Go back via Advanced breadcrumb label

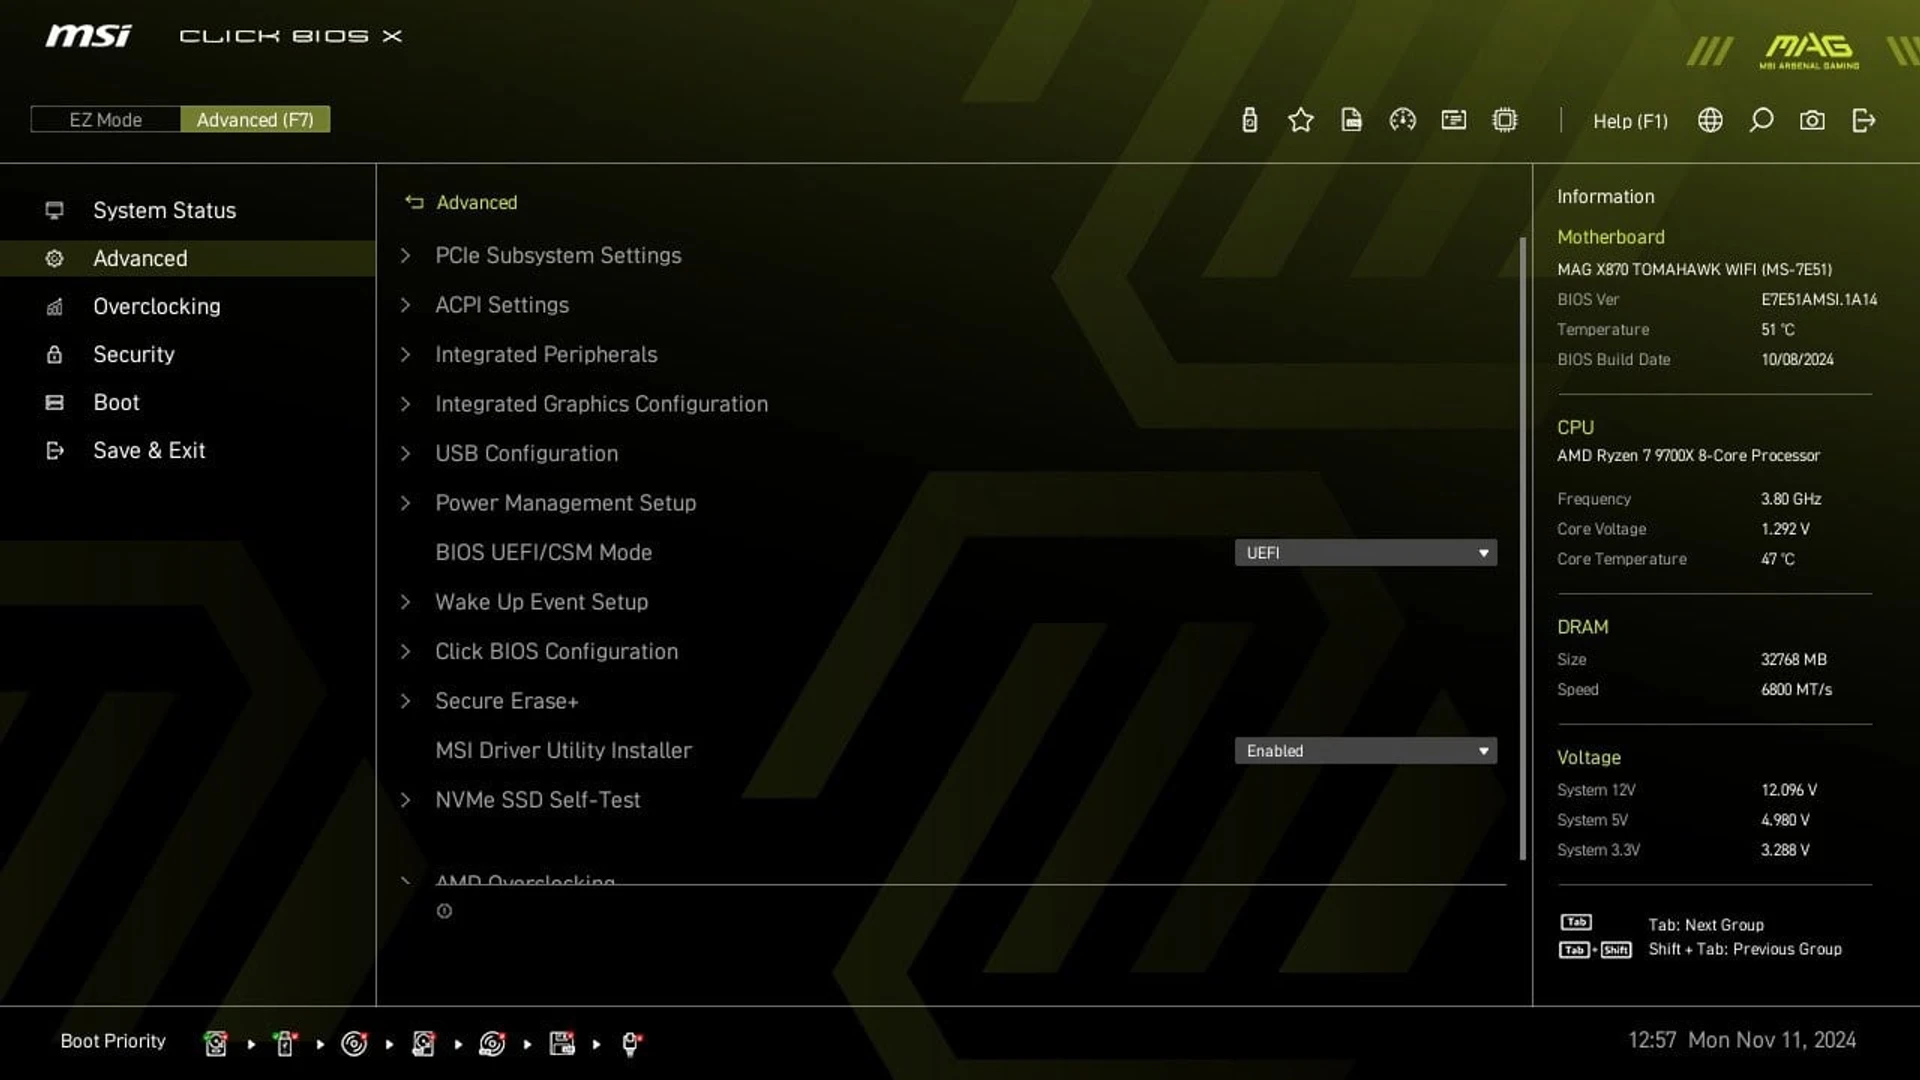[477, 202]
